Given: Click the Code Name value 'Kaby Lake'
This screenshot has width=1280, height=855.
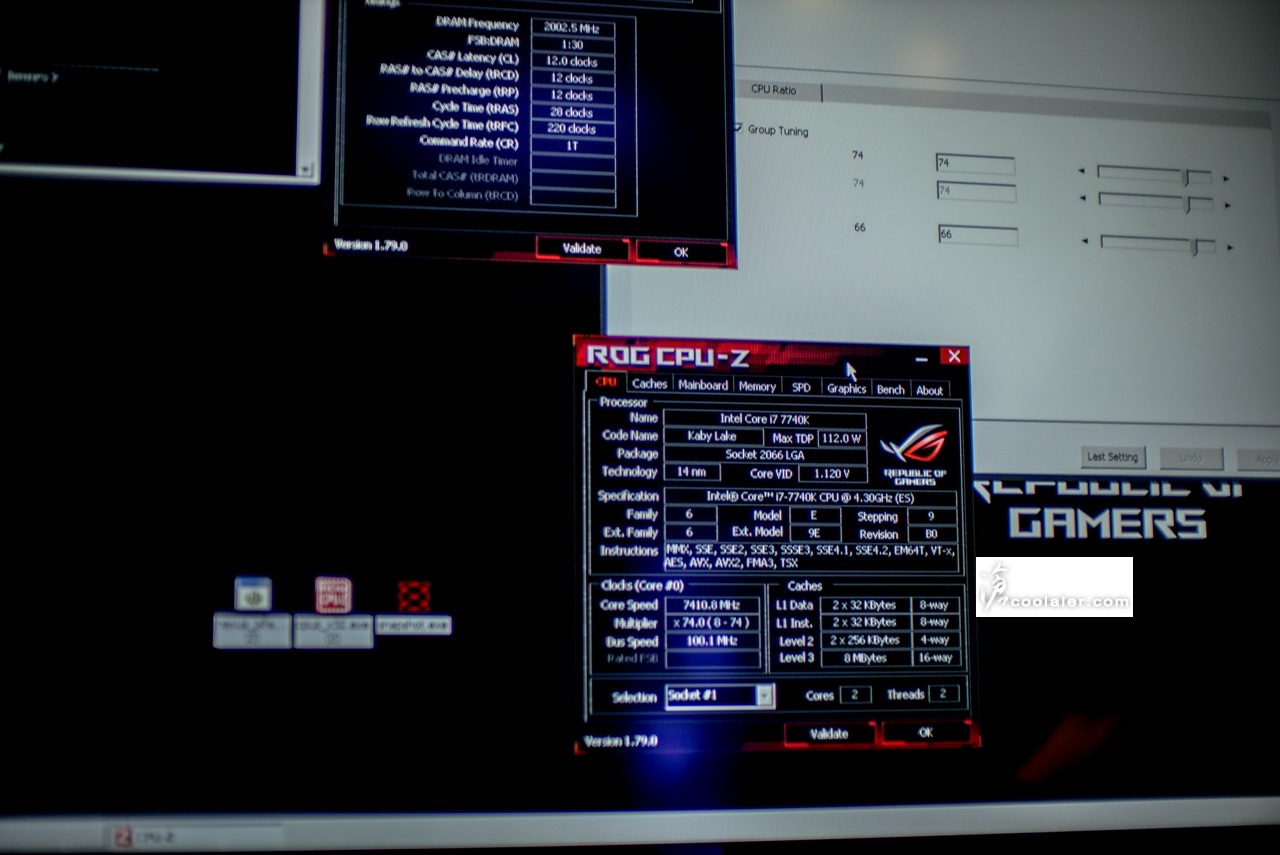Looking at the screenshot, I should click(x=712, y=436).
